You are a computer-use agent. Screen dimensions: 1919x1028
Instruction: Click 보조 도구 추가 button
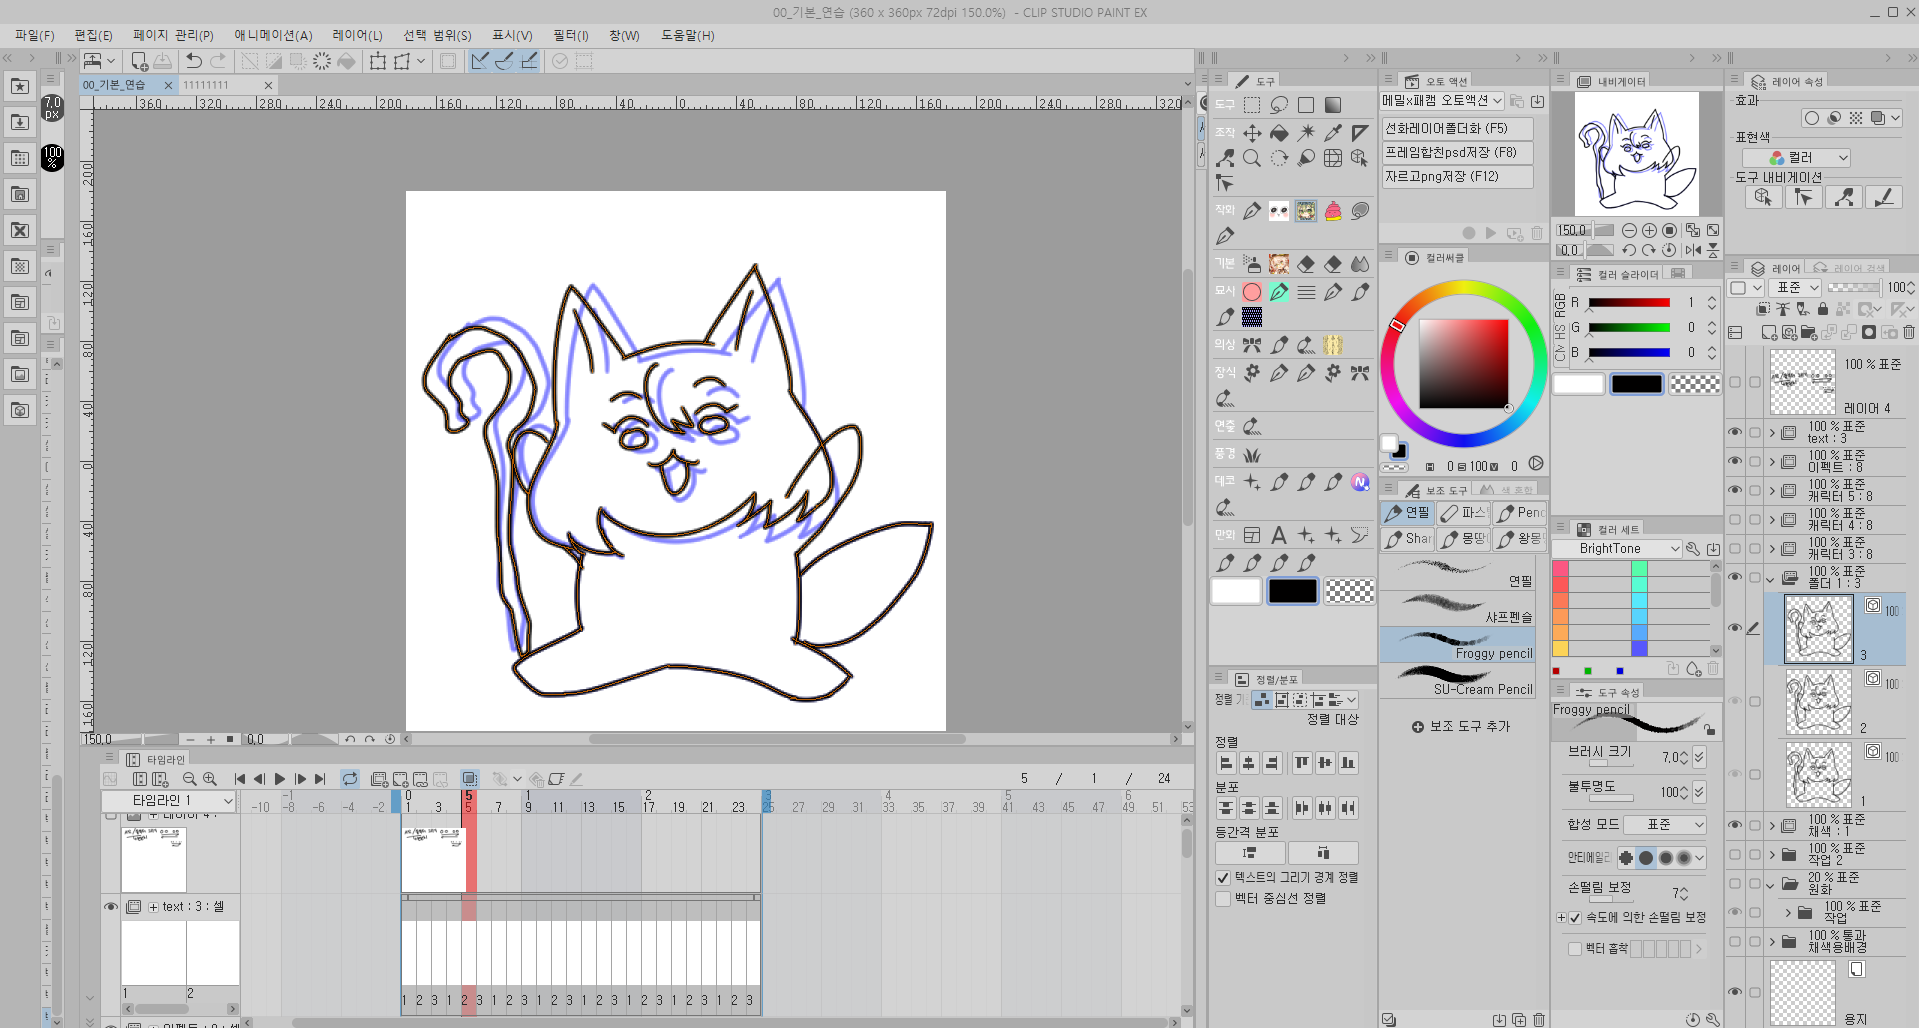pyautogui.click(x=1460, y=726)
